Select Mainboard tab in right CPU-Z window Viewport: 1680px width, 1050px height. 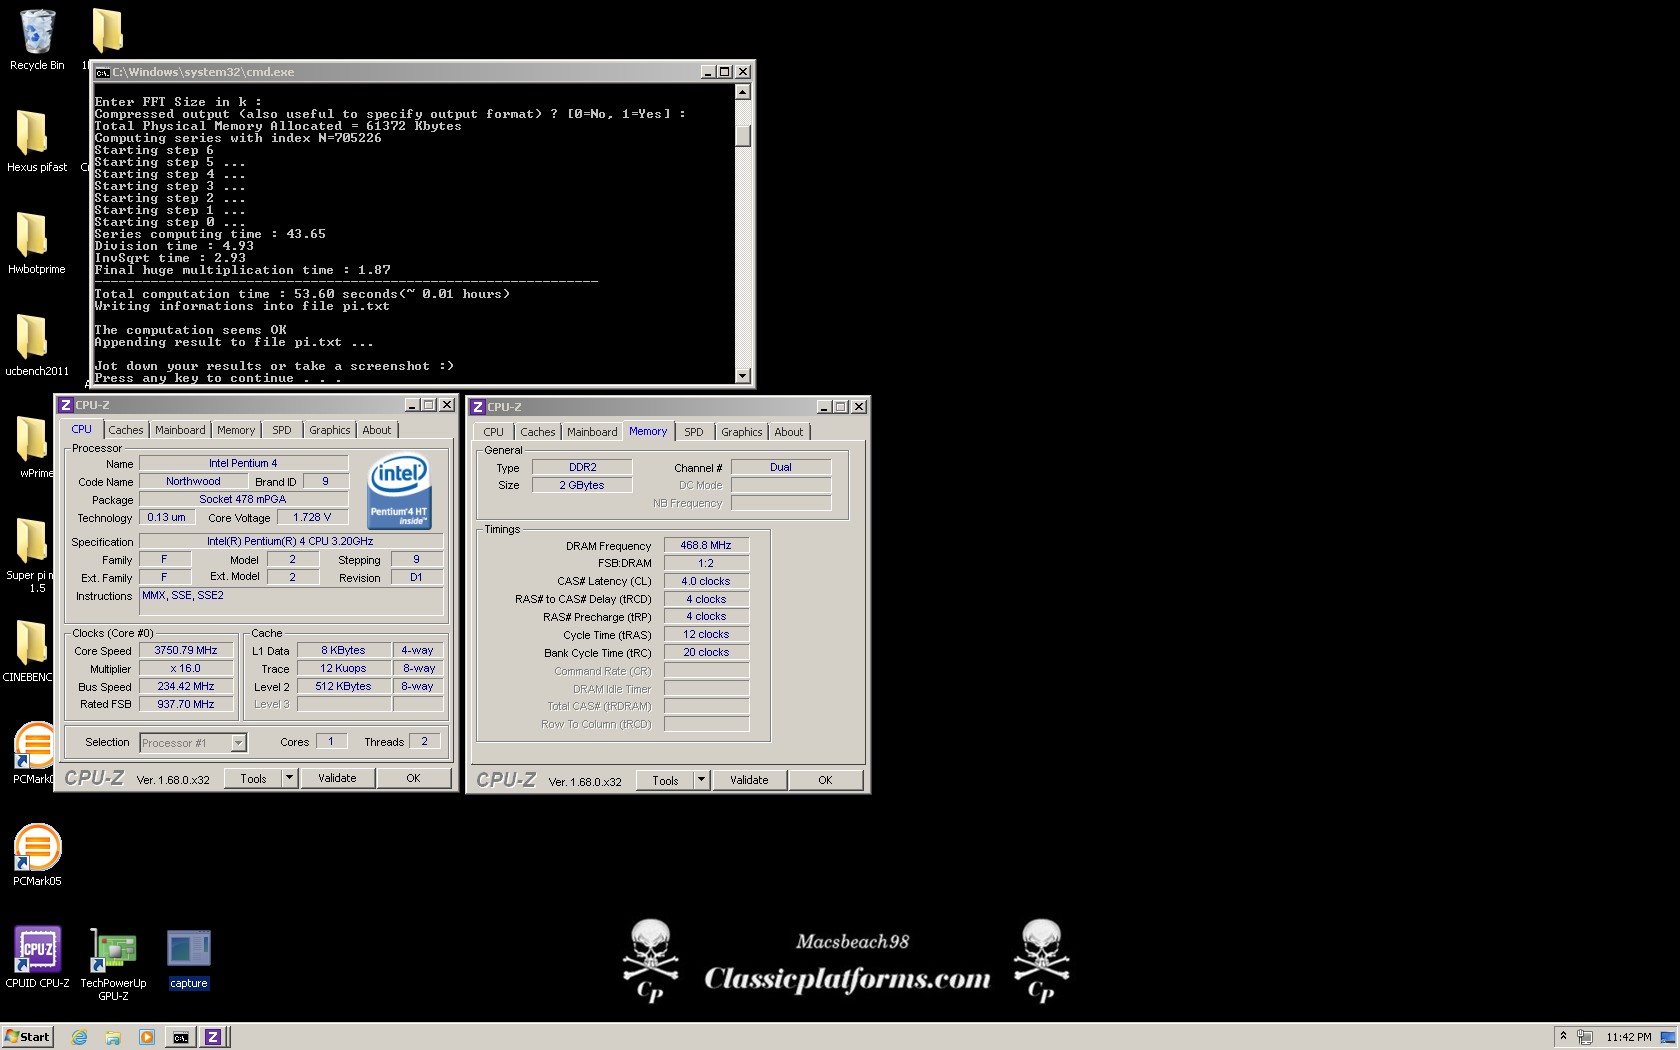(592, 432)
